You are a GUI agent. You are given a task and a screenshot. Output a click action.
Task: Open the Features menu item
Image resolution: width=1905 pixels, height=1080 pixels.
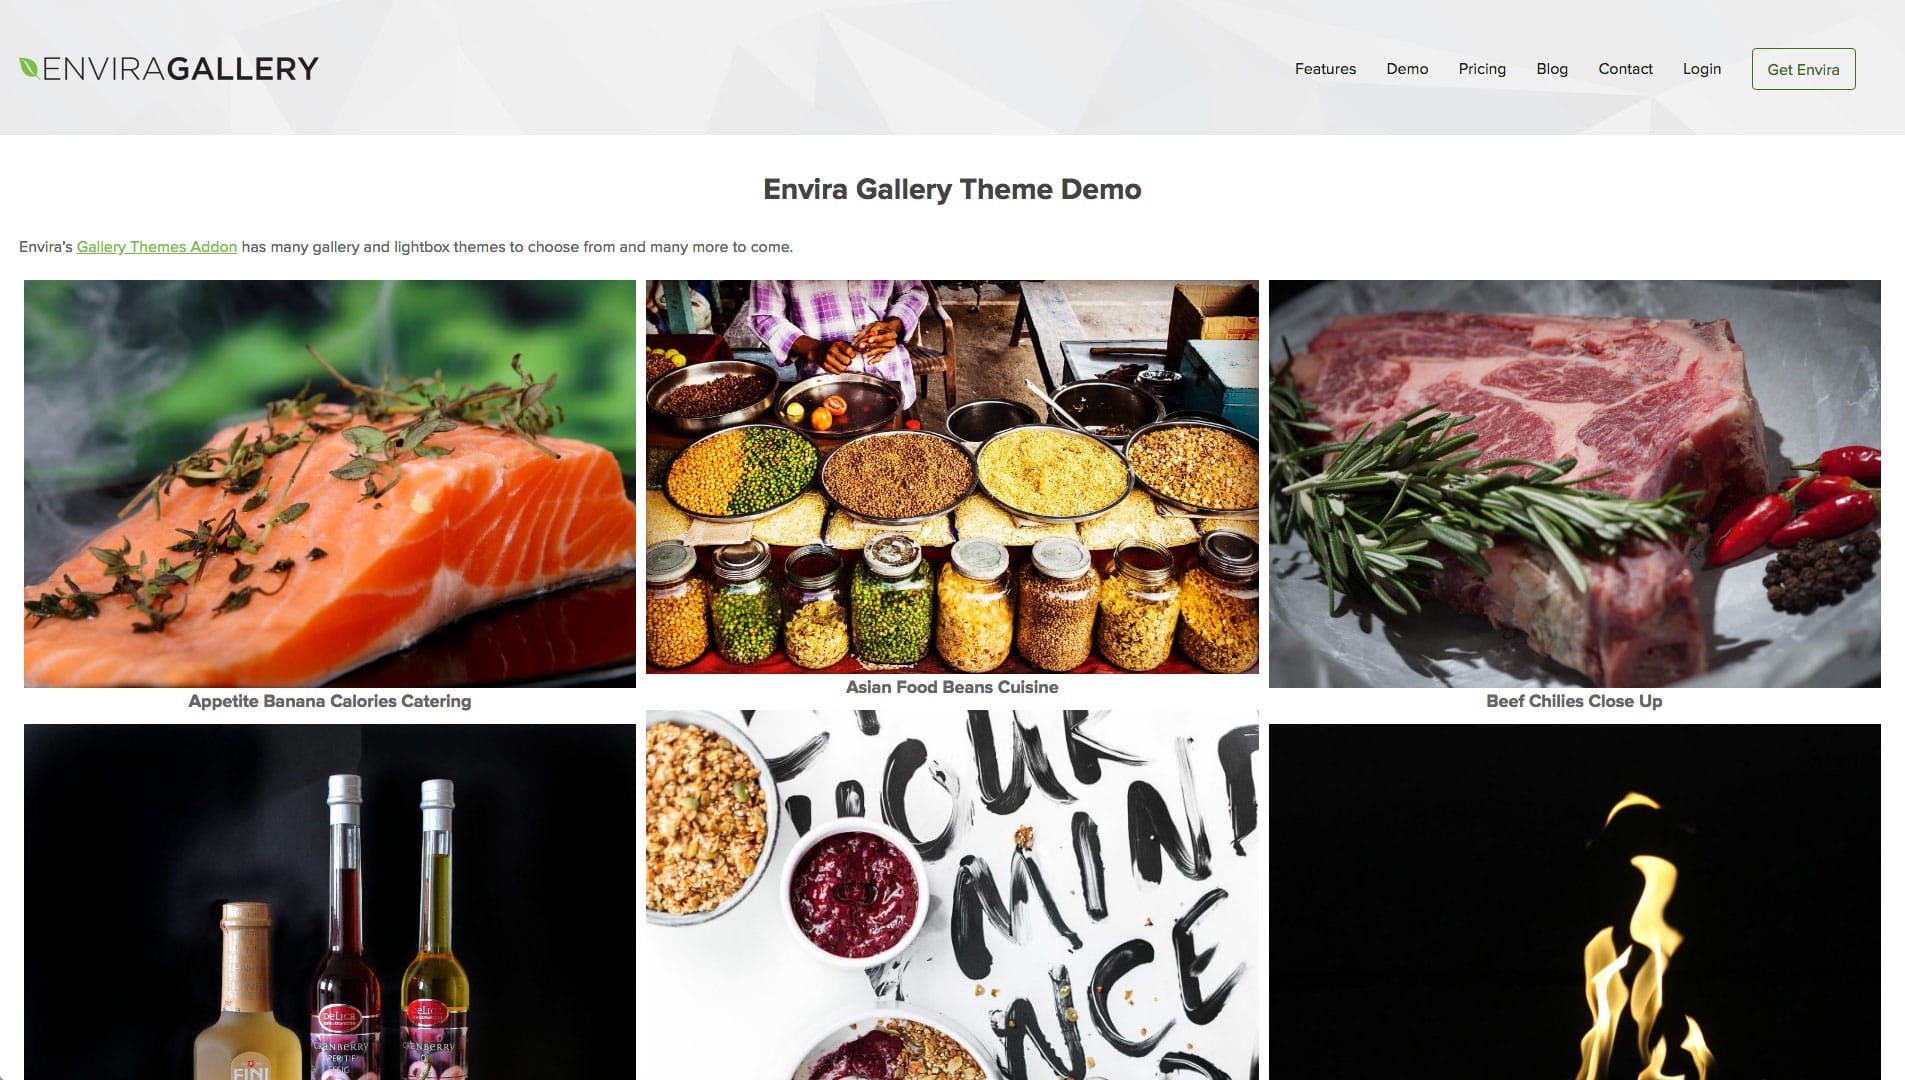point(1325,69)
